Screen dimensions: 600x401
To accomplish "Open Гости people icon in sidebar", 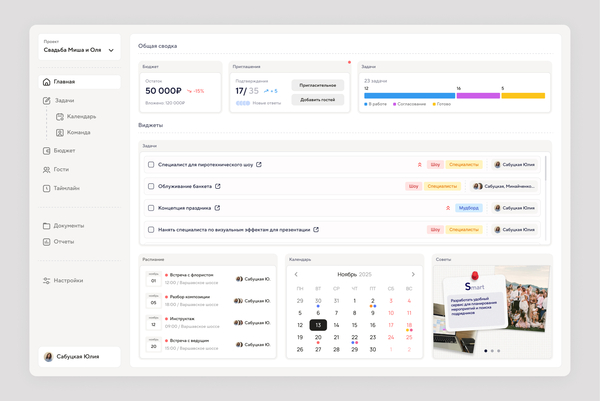I will click(x=46, y=170).
